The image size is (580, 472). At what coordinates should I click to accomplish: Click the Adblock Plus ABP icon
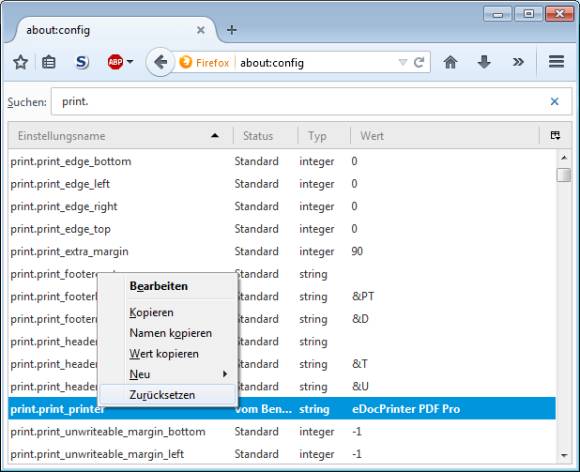[115, 62]
